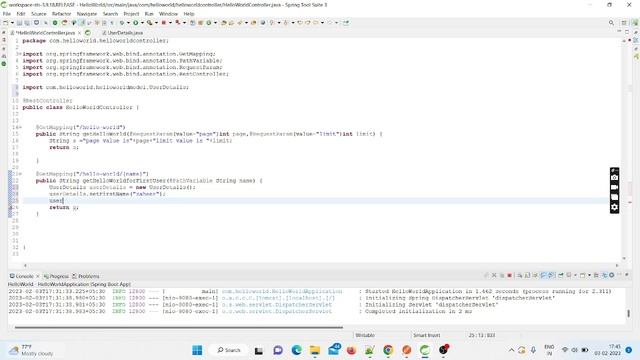The image size is (640, 360).
Task: Open the Refactor menu
Action: pyautogui.click(x=61, y=14)
